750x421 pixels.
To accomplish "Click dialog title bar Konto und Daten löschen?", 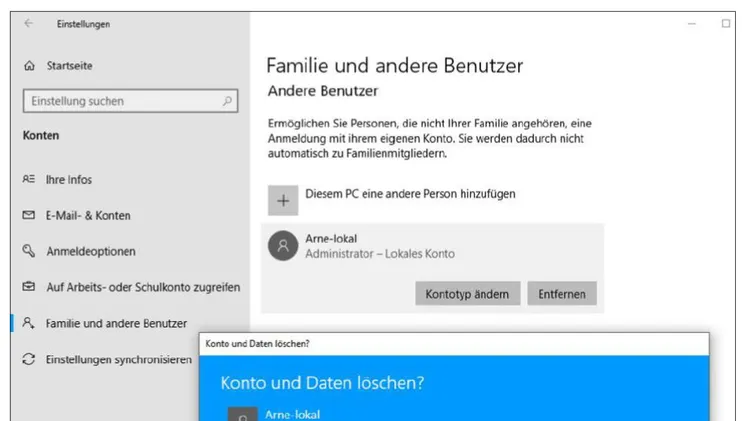I will (x=454, y=344).
